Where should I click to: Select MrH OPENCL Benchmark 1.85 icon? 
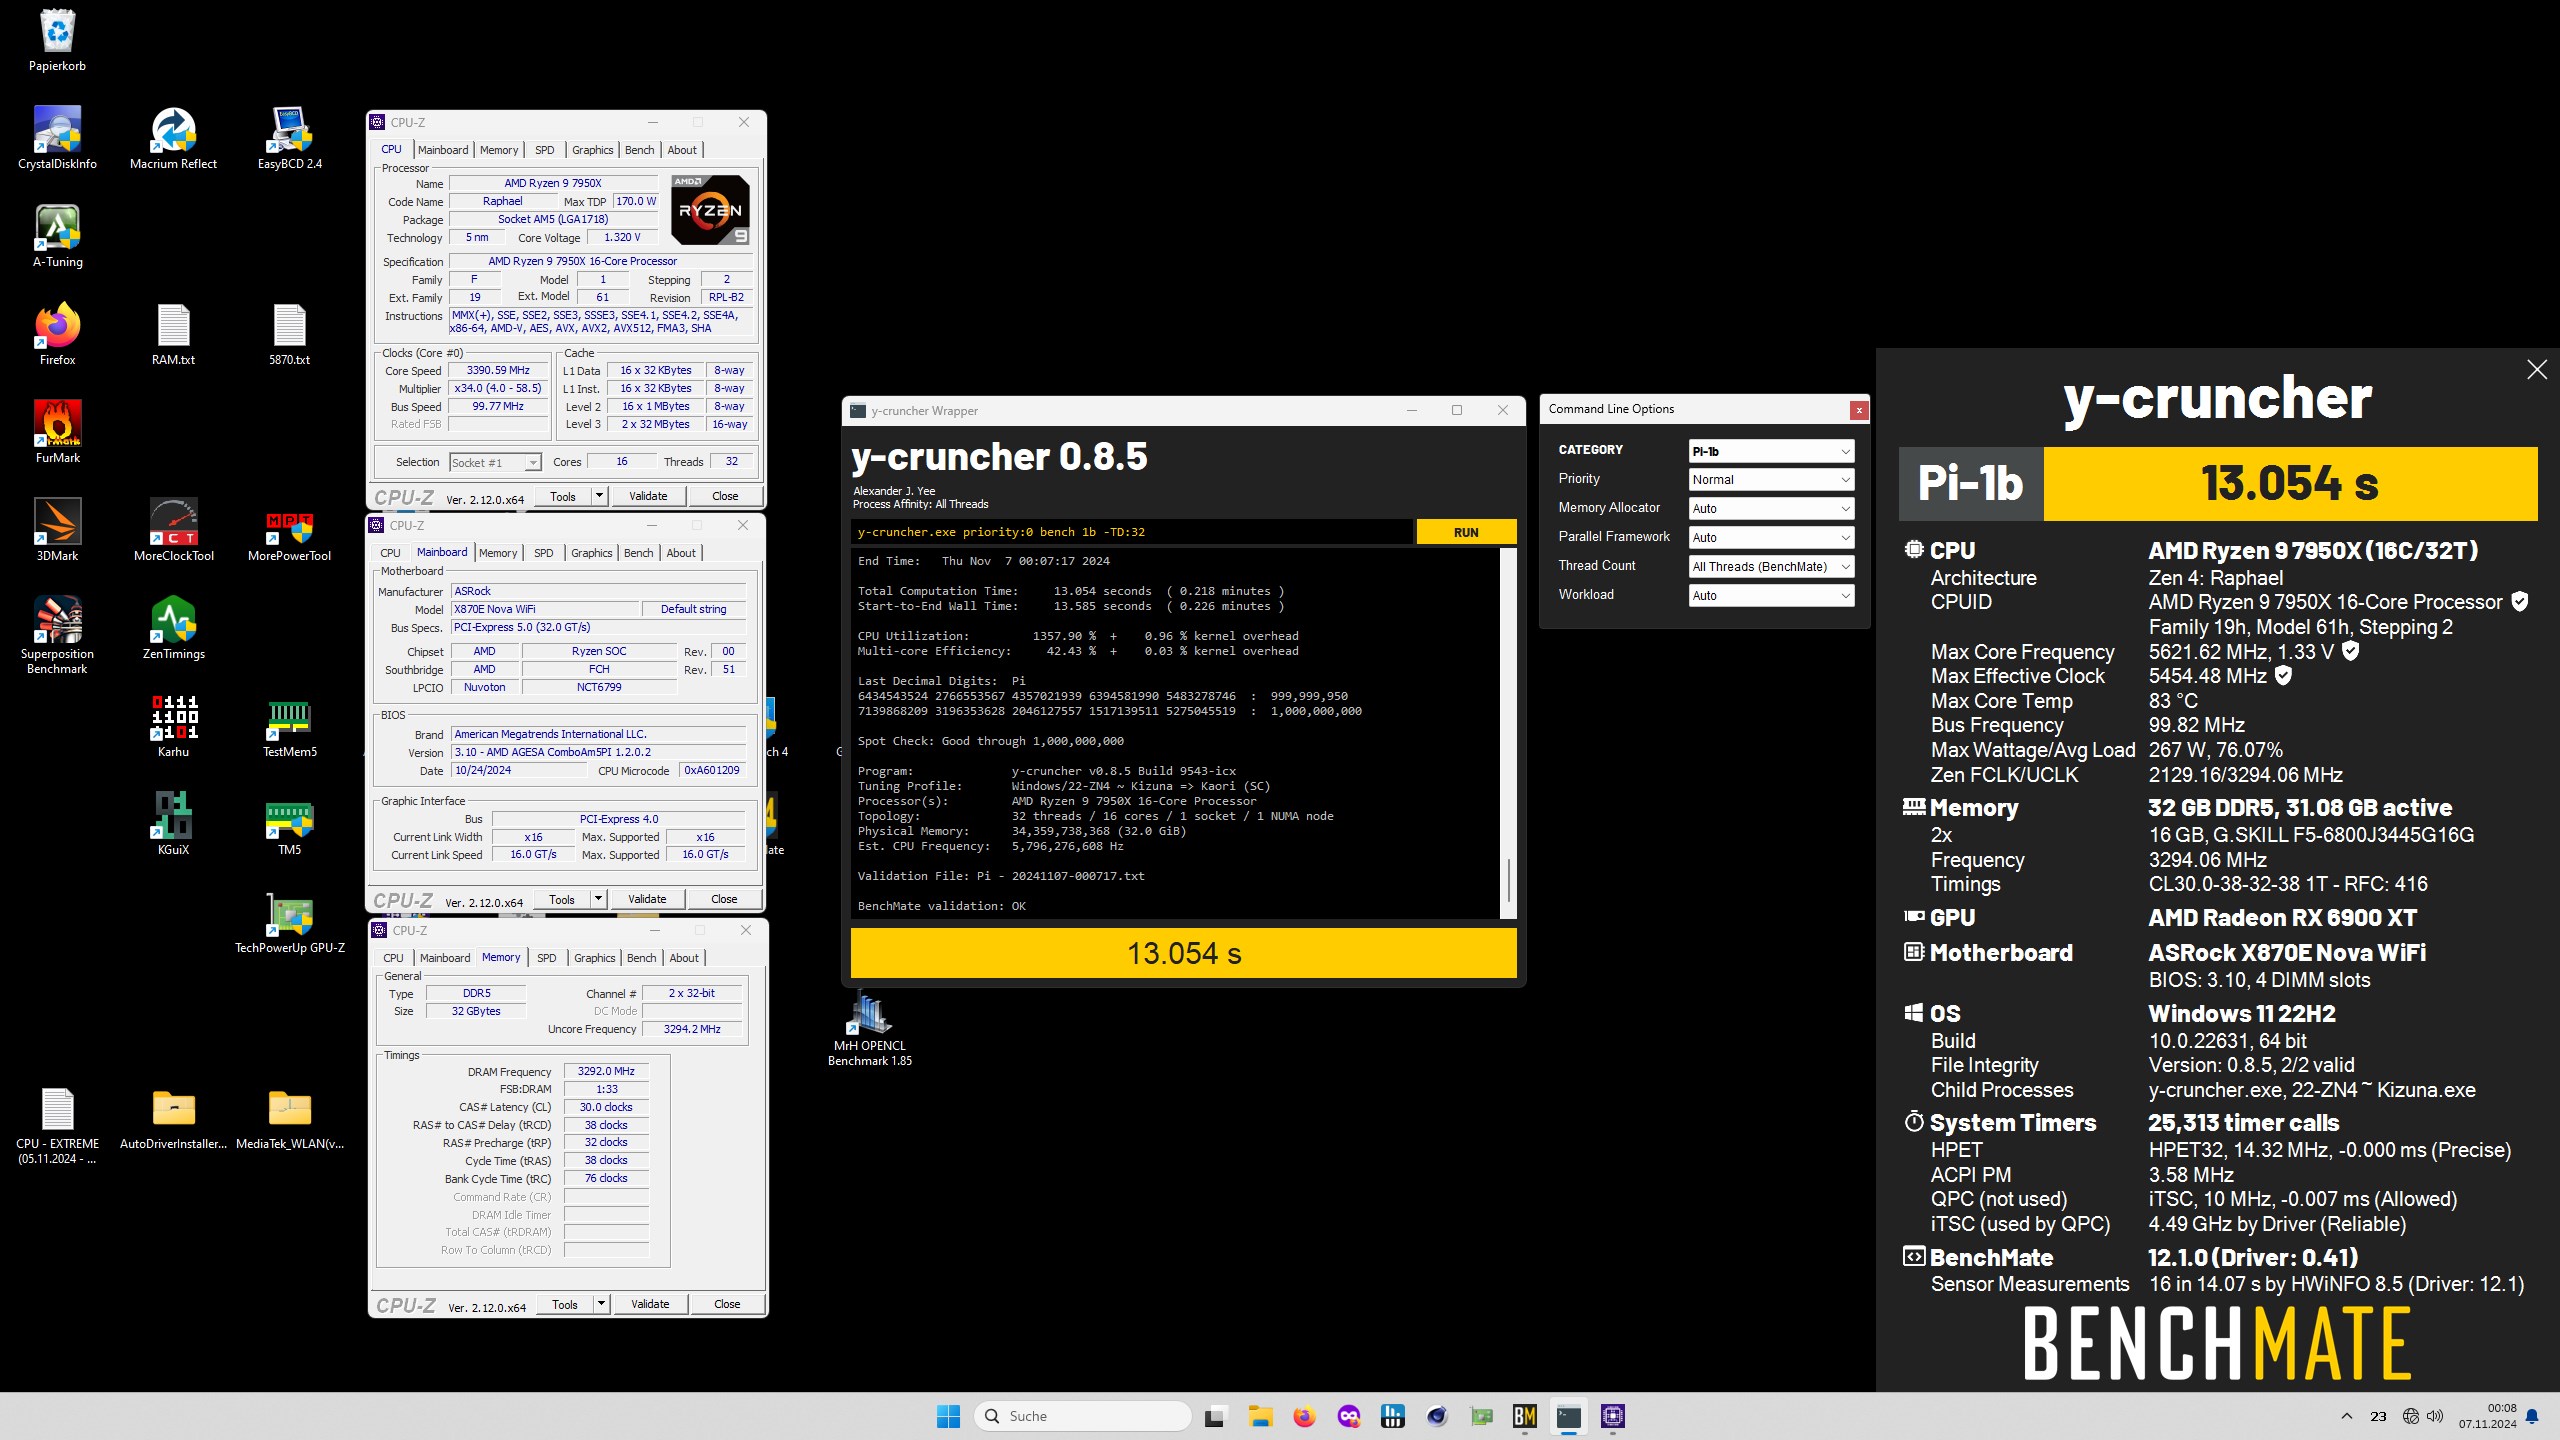tap(870, 1028)
